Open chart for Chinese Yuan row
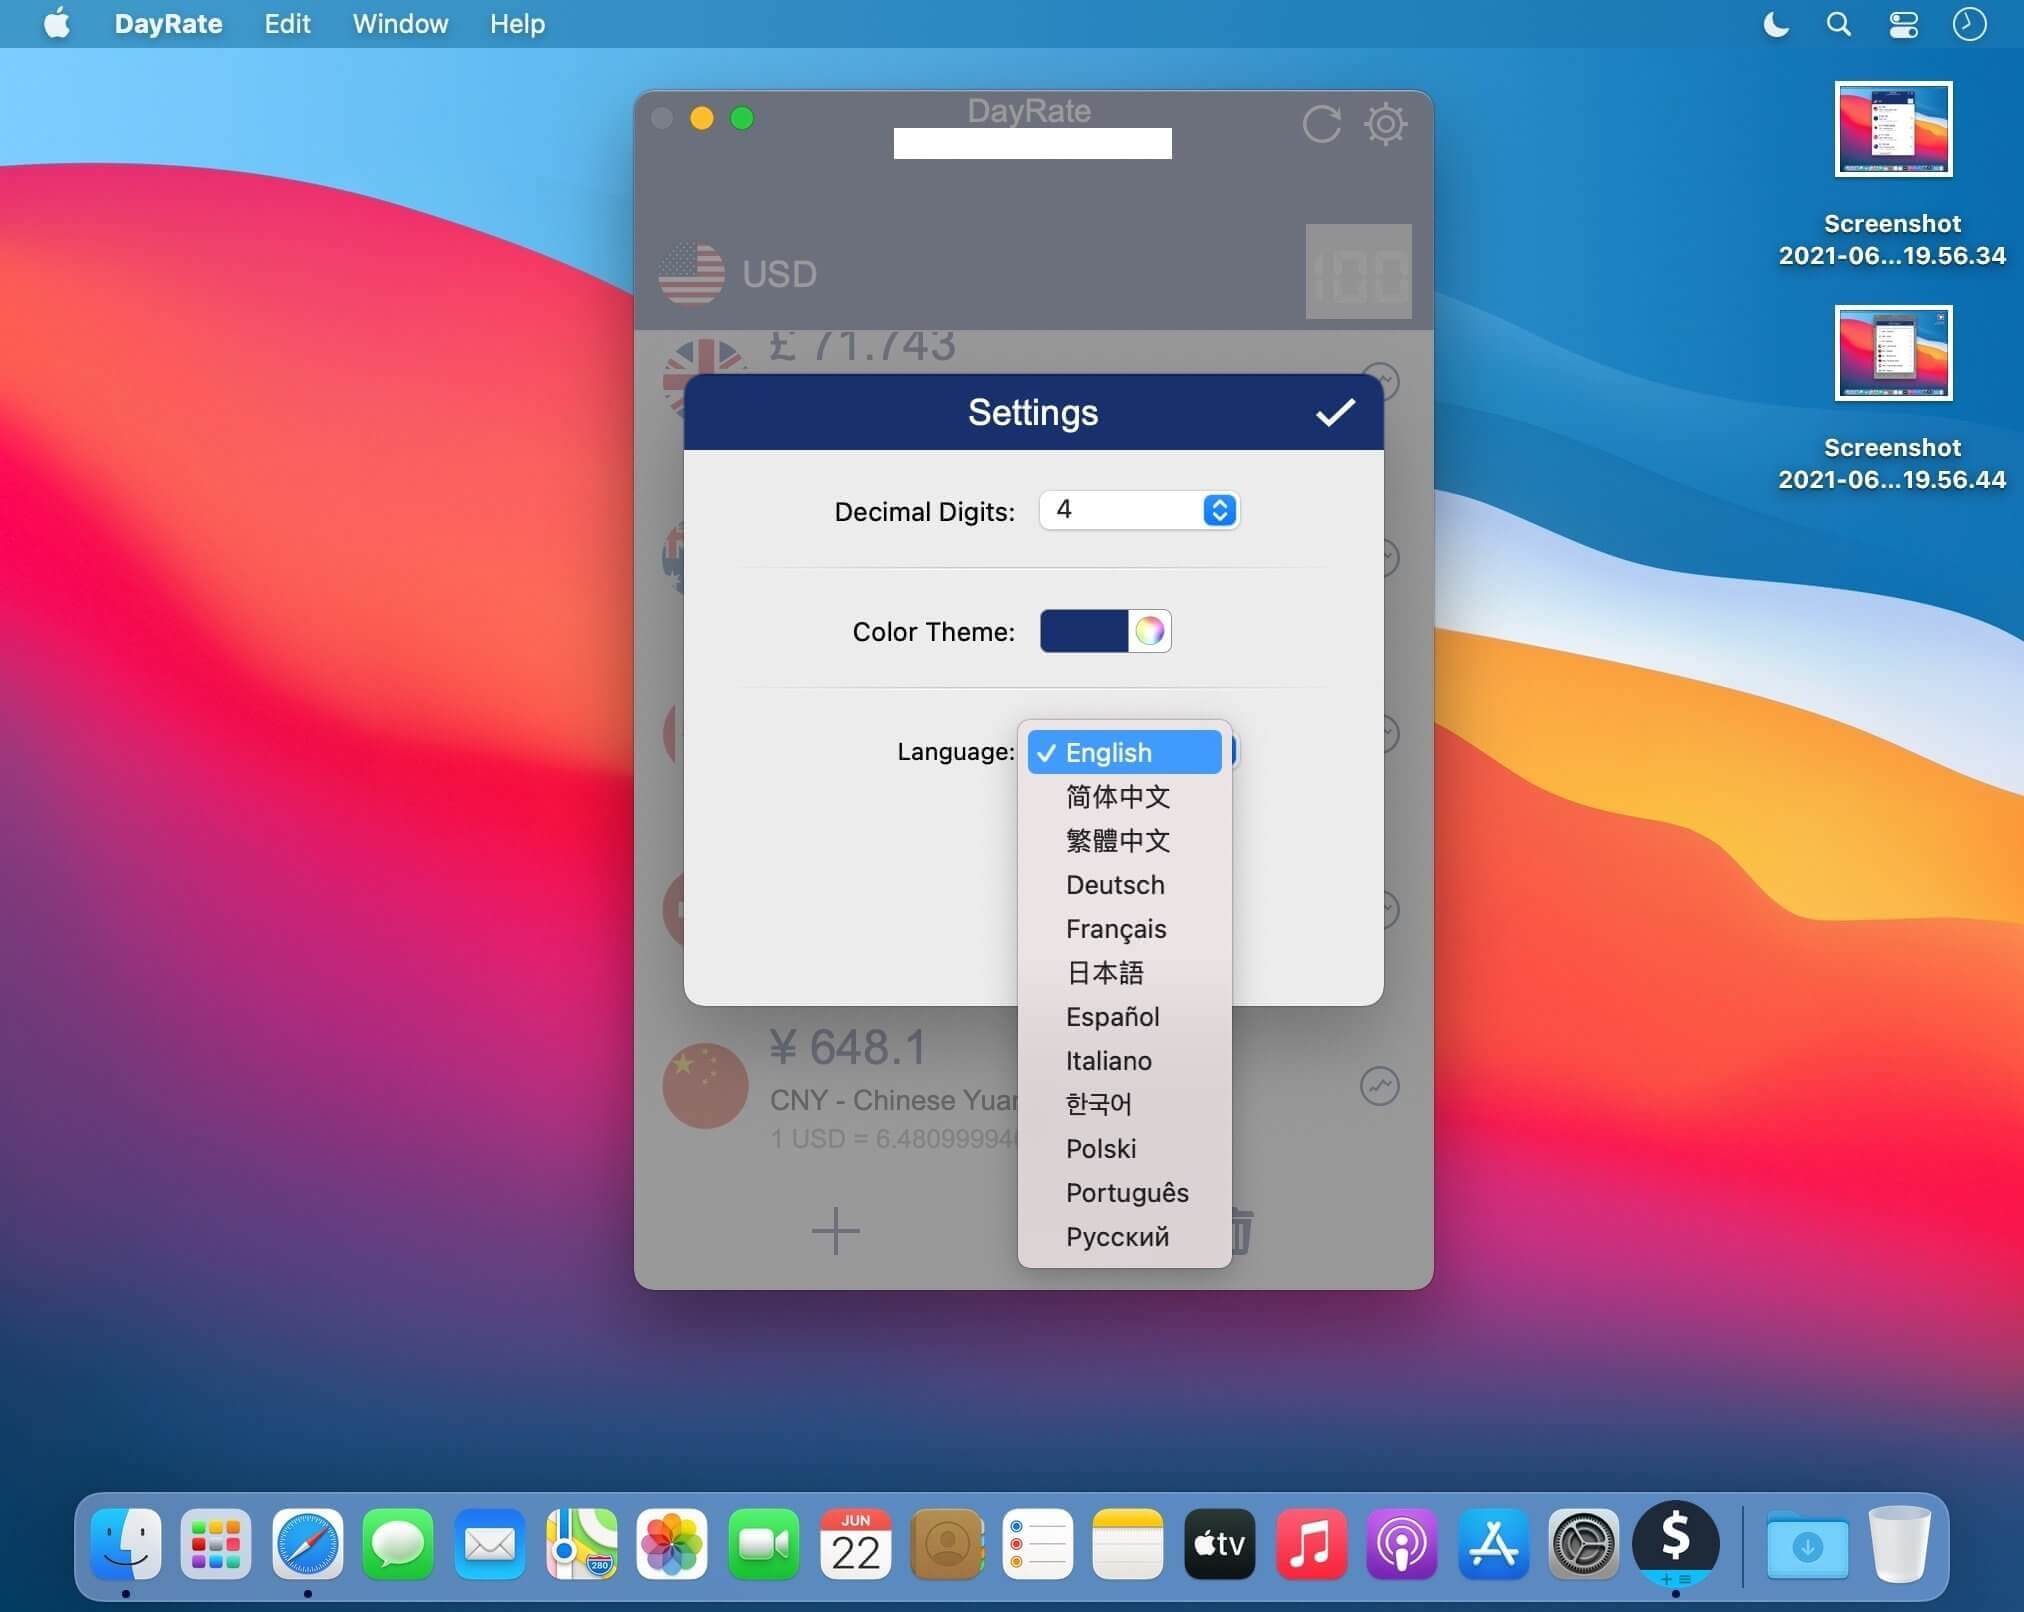This screenshot has width=2024, height=1612. [x=1379, y=1086]
